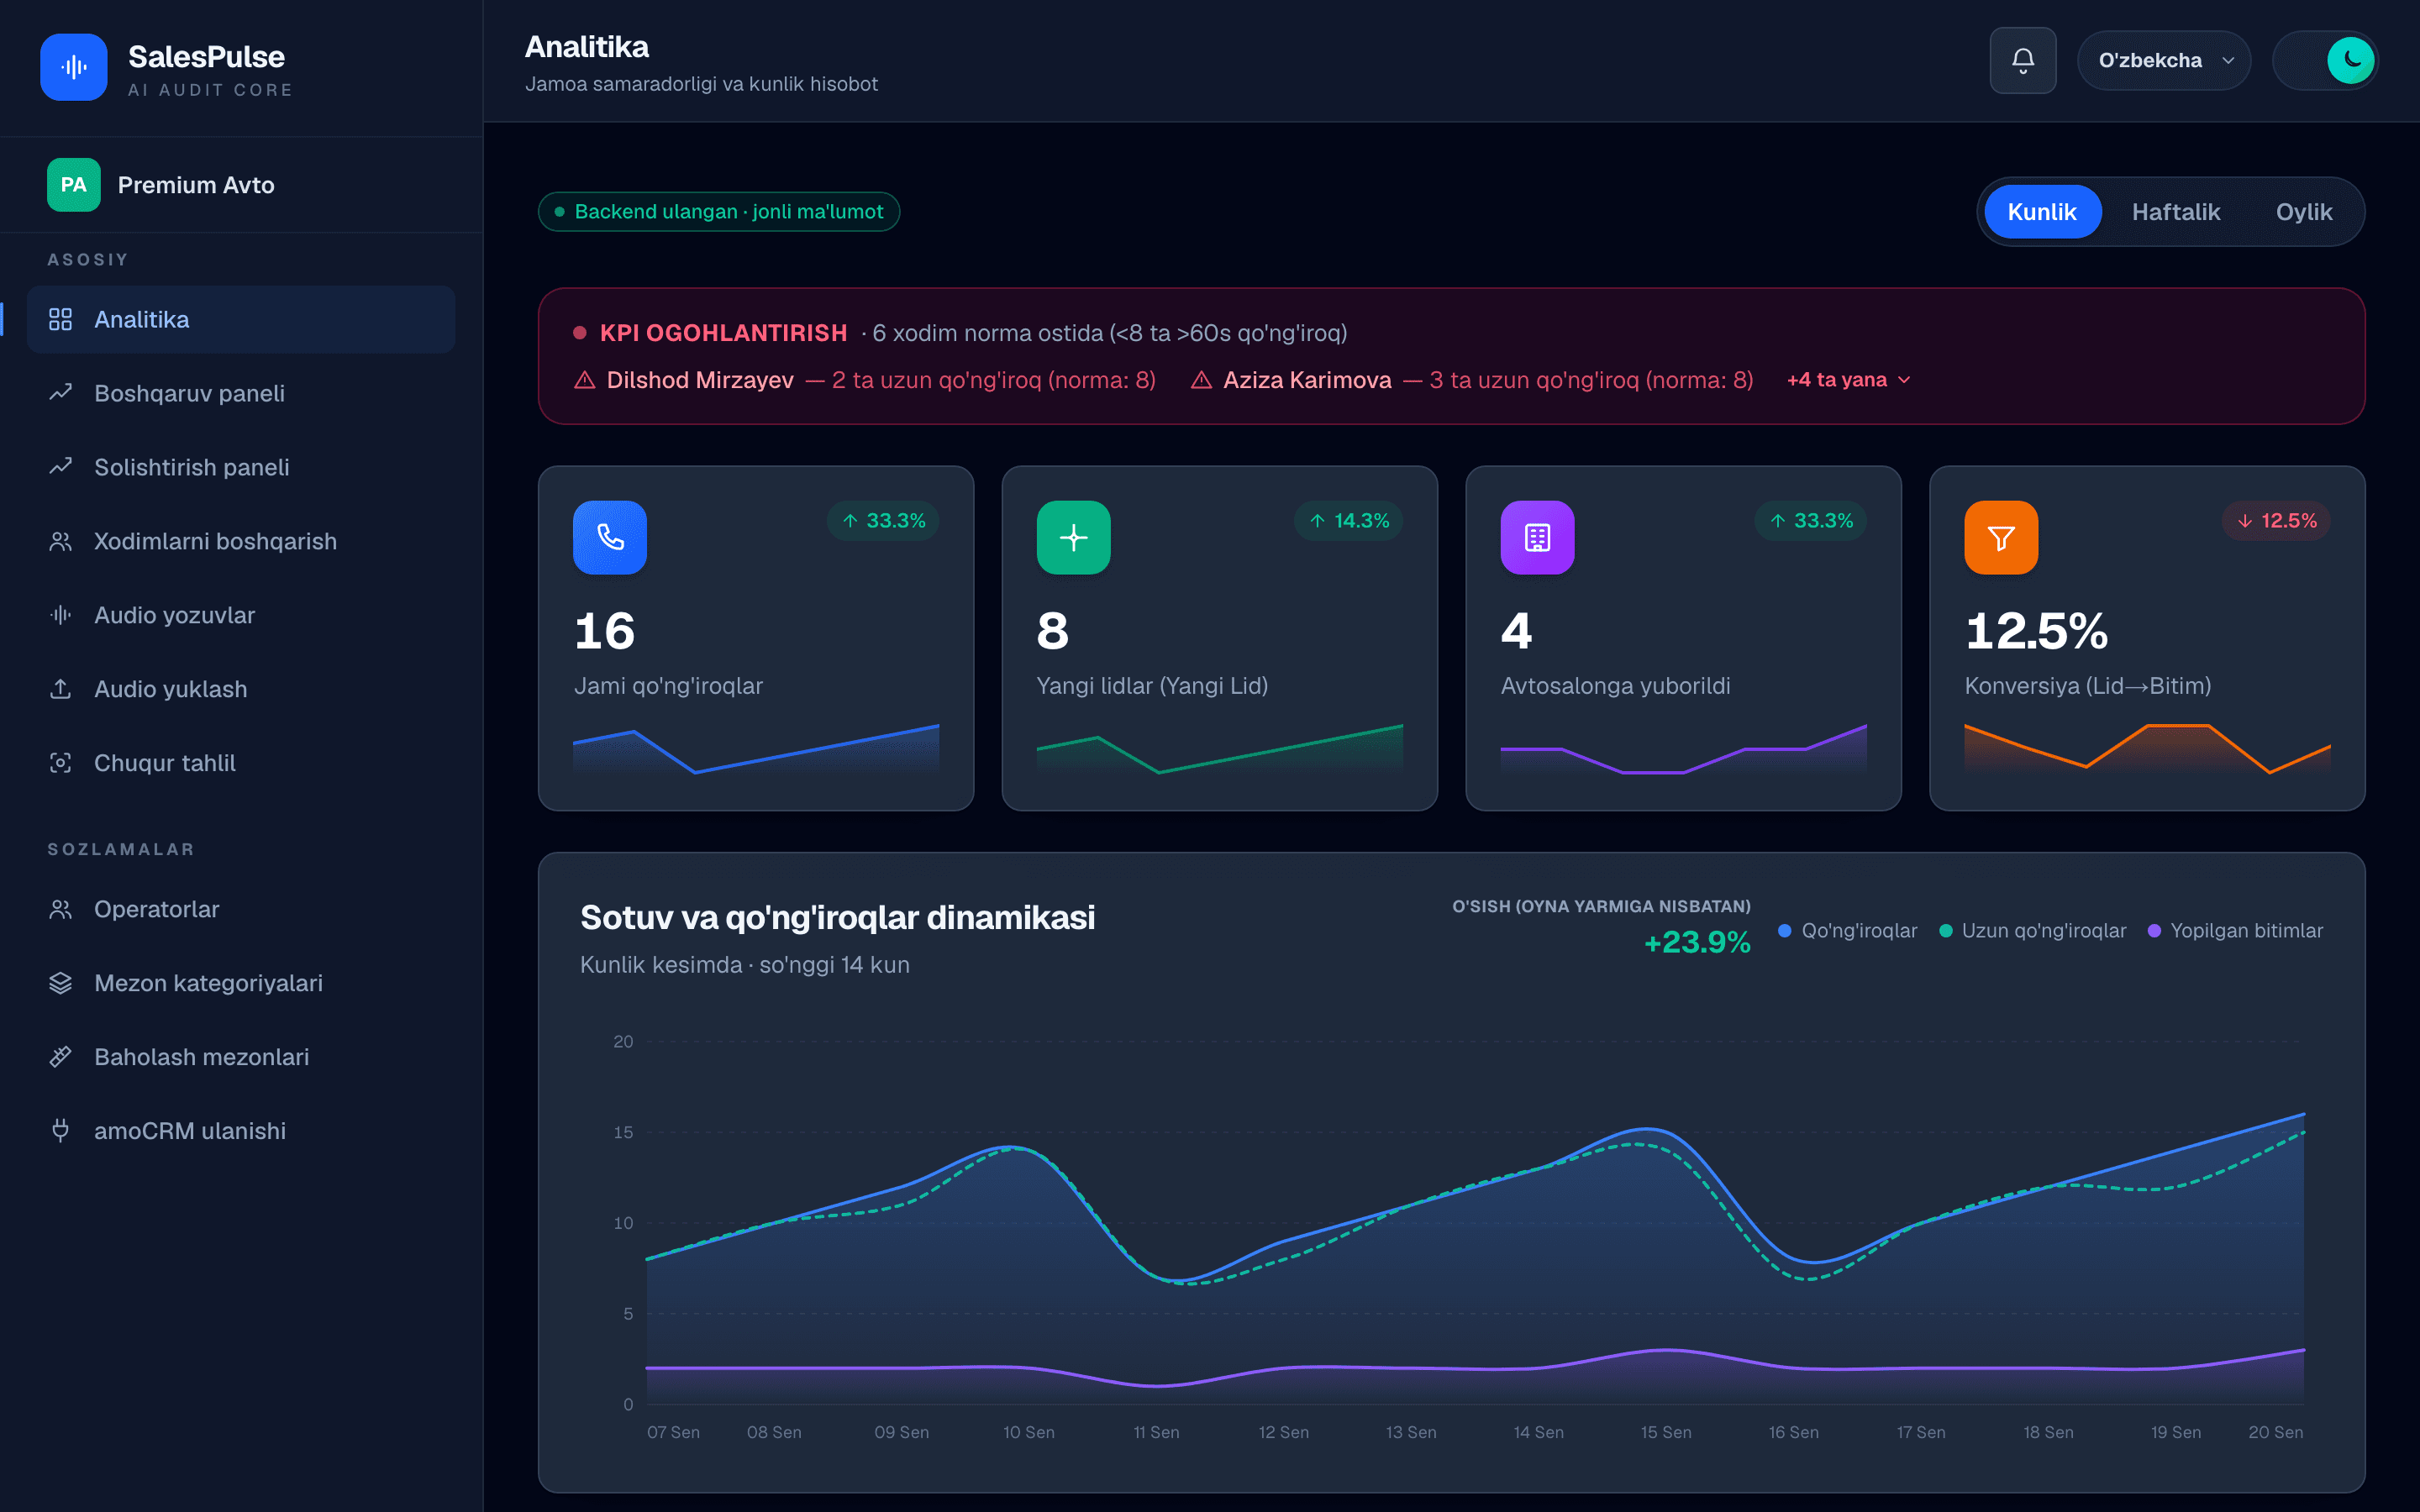
Task: Open Premium Avto company selector
Action: point(241,185)
